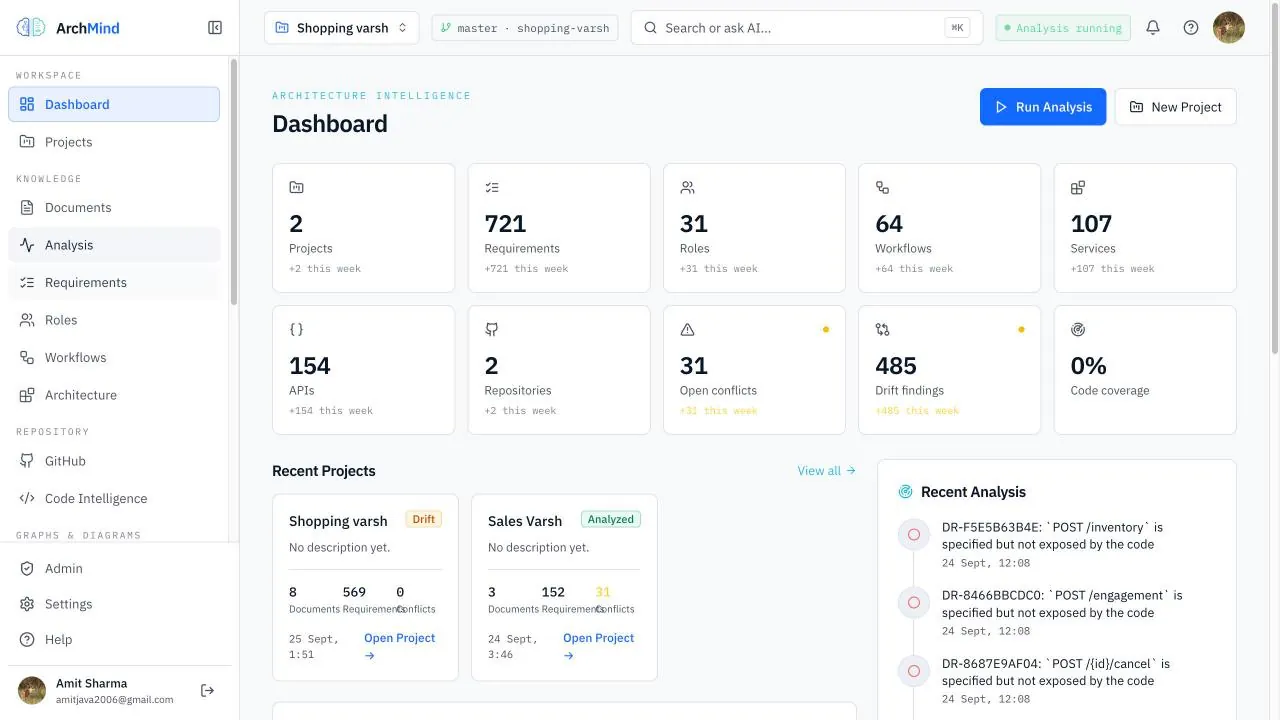Click the Open conflicts warning triangle icon
1280x720 pixels.
pyautogui.click(x=687, y=329)
